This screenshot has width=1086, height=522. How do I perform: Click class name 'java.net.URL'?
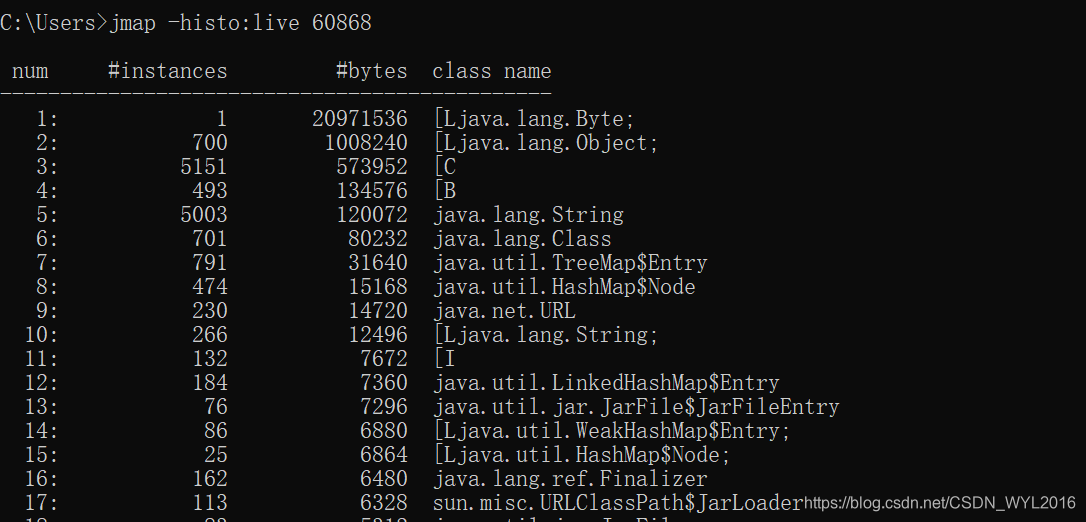(x=504, y=311)
